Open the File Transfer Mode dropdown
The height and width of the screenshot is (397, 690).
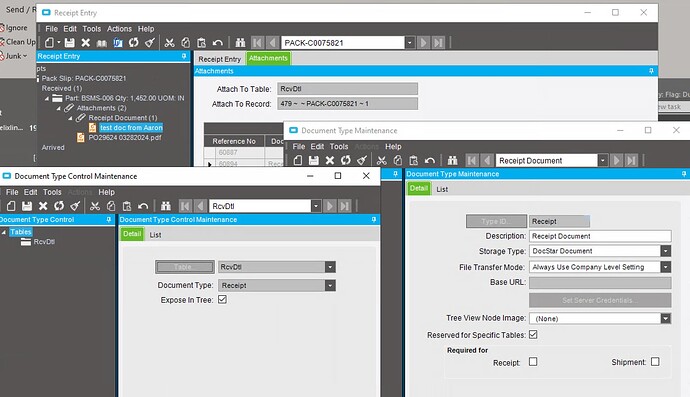tap(666, 267)
